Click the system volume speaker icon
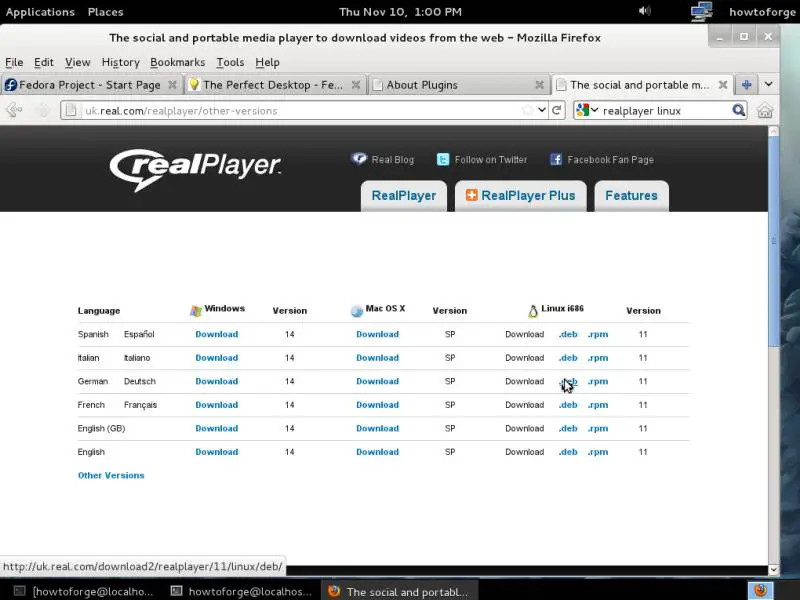The image size is (800, 600). (645, 11)
